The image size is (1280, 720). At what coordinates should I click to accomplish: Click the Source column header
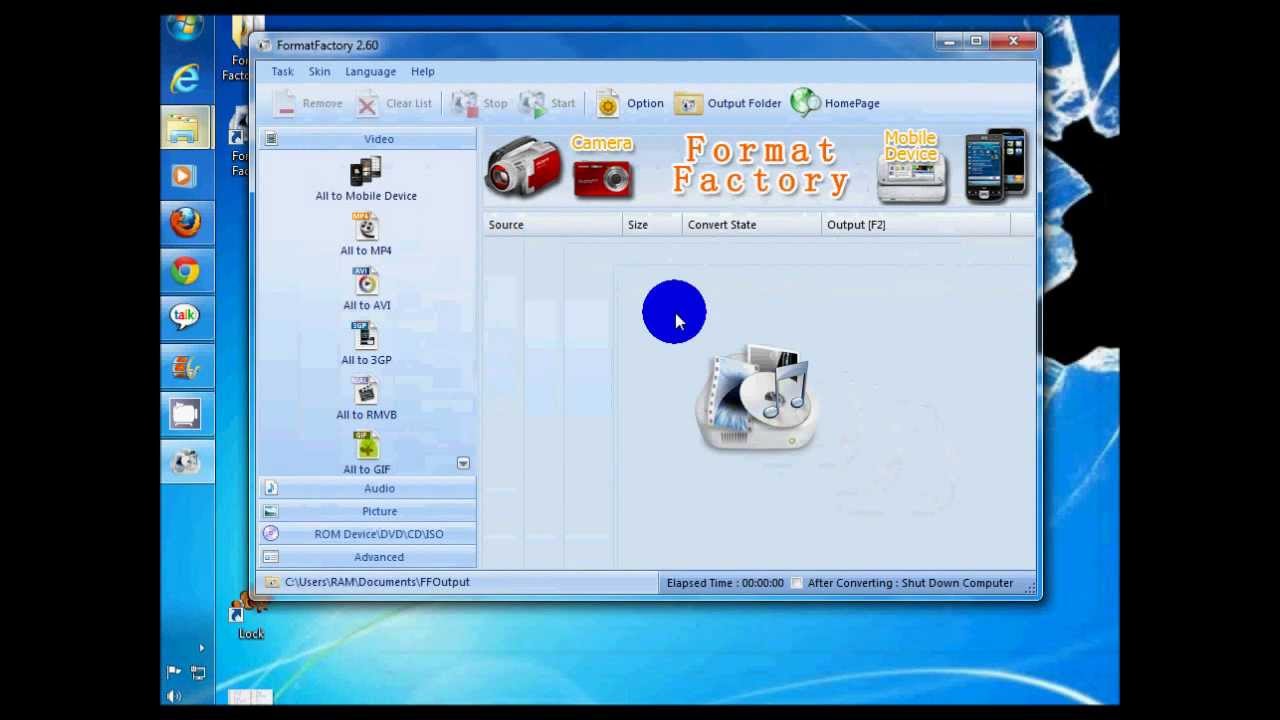click(553, 225)
